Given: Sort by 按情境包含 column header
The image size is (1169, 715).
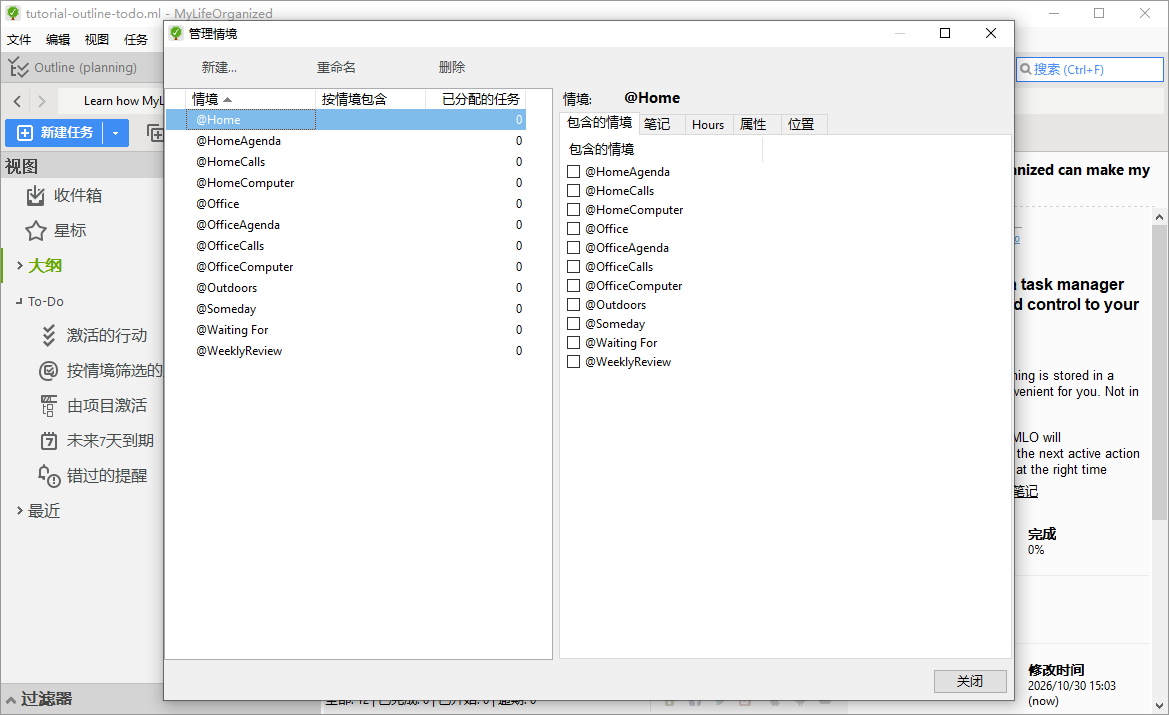Looking at the screenshot, I should [371, 99].
